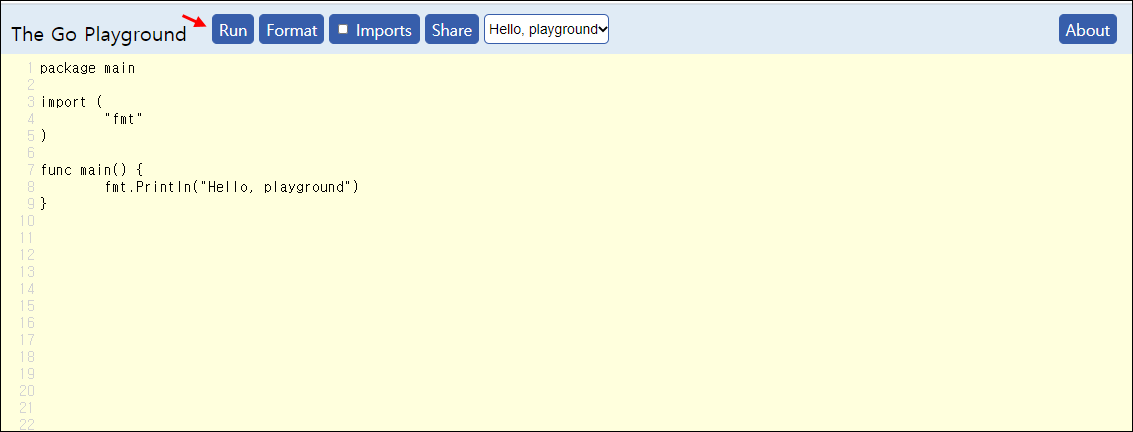Click The Go Playground title
This screenshot has height=432, width=1133.
click(x=99, y=34)
